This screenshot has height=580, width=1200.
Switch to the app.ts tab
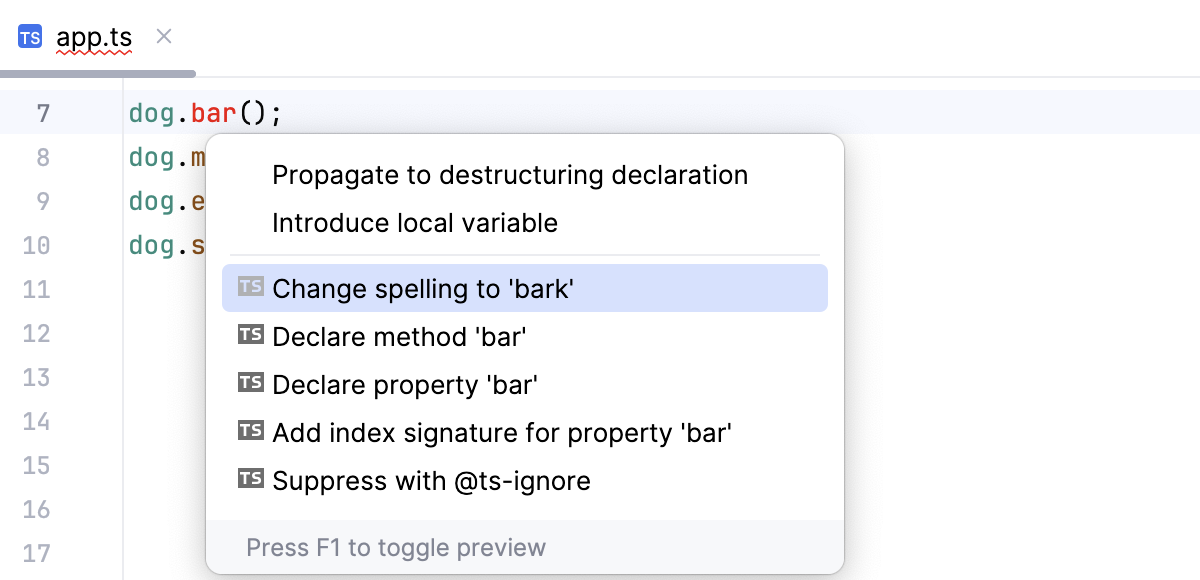94,39
